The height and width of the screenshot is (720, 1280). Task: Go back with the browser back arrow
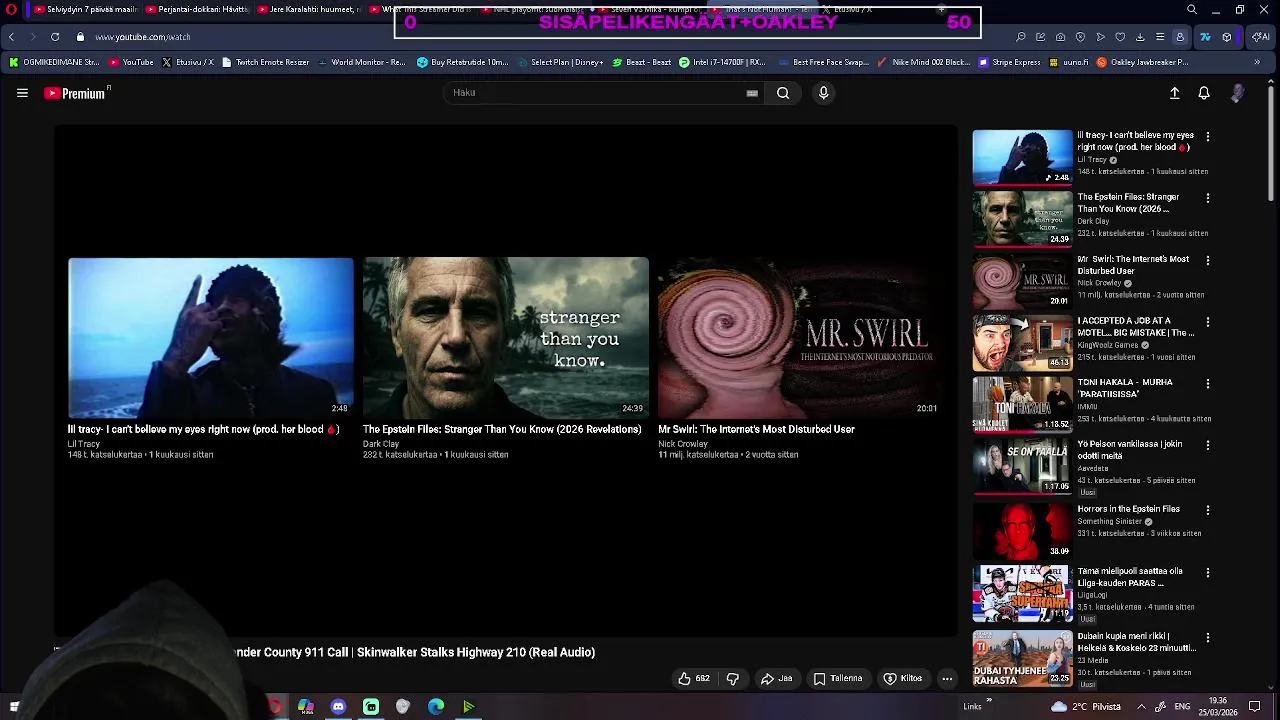point(11,37)
